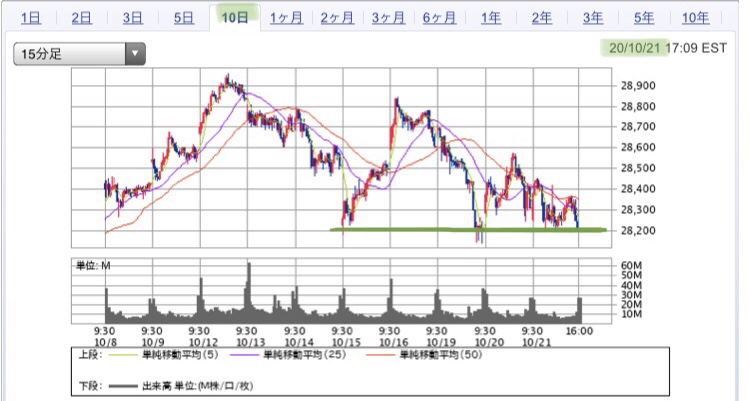Click the 28,900 price axis label
This screenshot has height=401, width=749.
(638, 86)
